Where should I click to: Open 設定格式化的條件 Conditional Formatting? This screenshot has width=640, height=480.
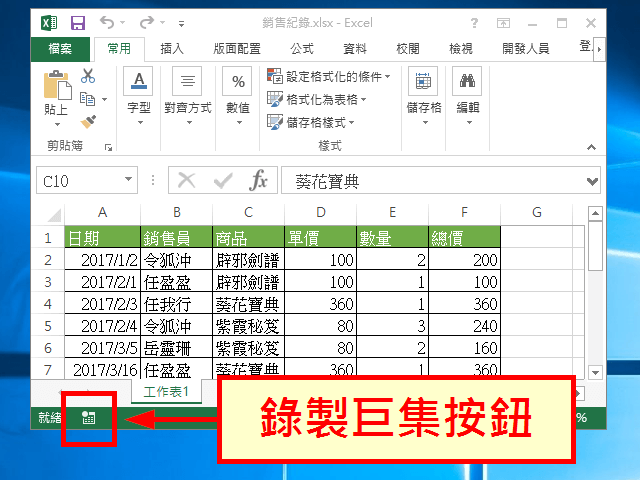(329, 76)
